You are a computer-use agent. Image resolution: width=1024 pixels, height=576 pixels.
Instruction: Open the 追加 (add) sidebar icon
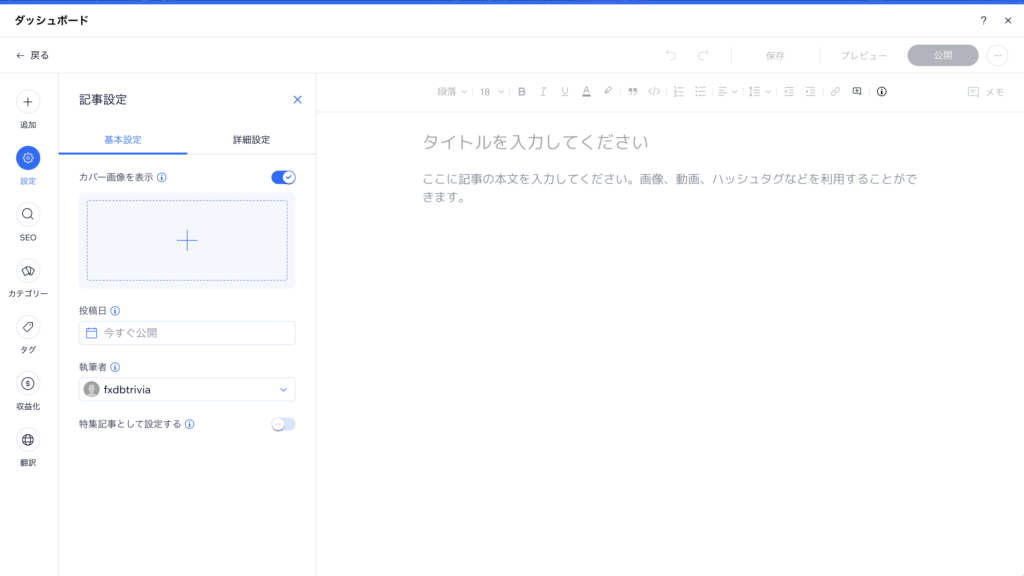tap(27, 102)
